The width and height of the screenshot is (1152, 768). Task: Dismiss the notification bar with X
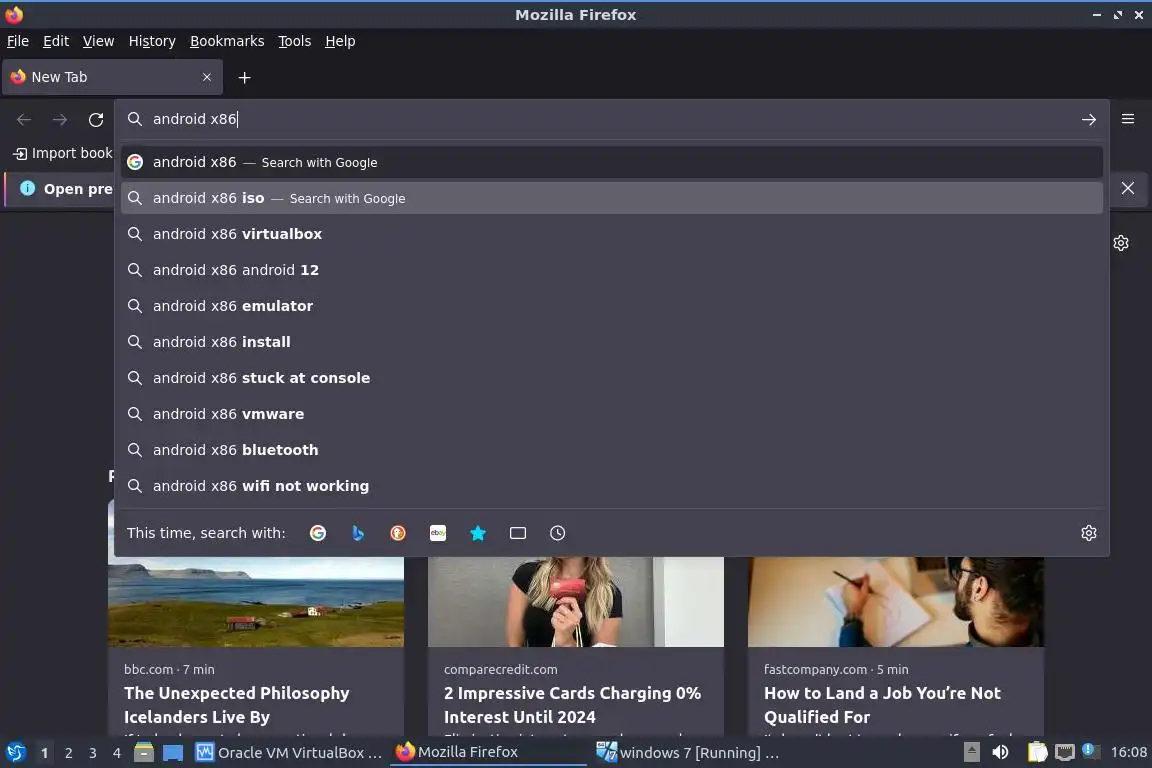pyautogui.click(x=1128, y=188)
